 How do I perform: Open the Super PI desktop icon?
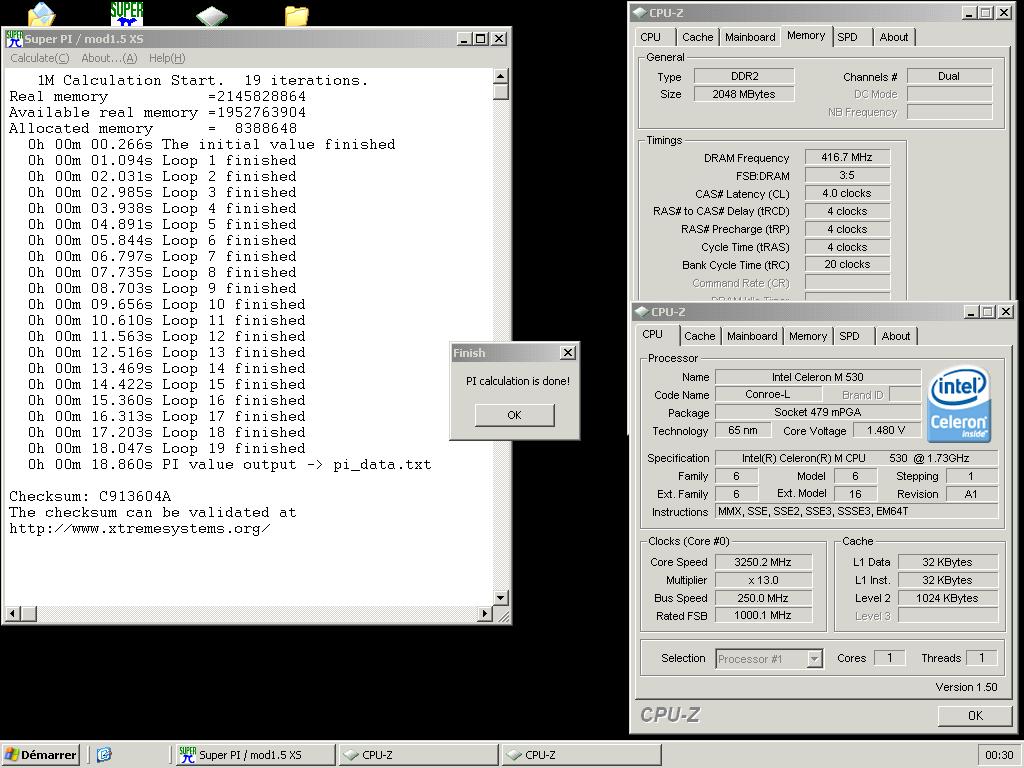126,13
